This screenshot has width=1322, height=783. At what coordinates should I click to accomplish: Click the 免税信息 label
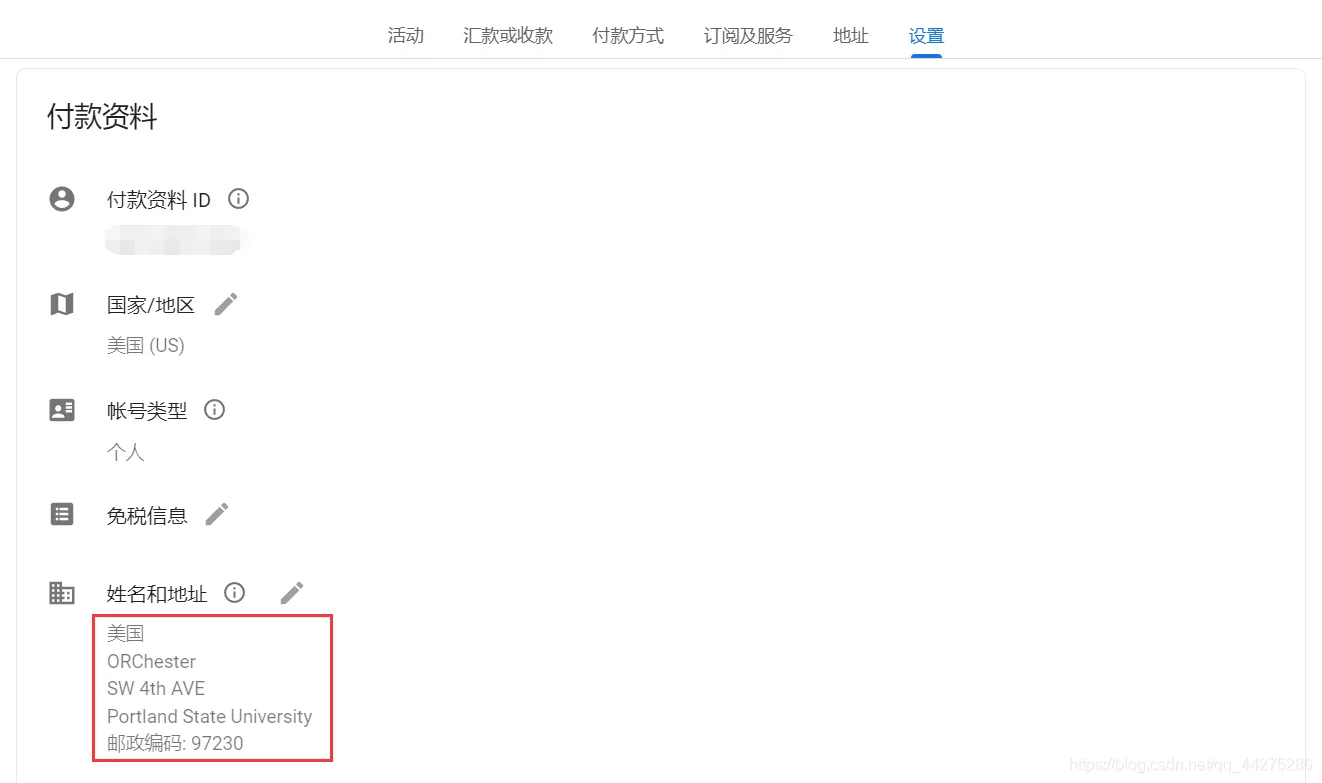pos(147,516)
